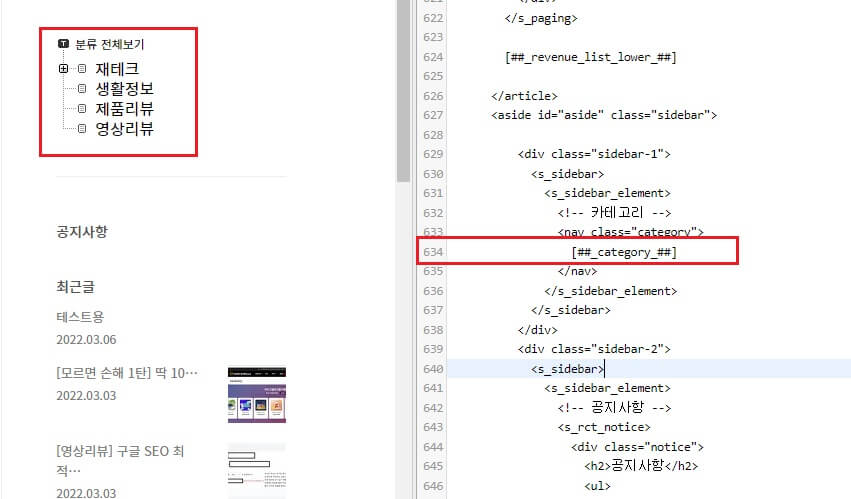Click the document icon beside 제품리뷰

82,109
